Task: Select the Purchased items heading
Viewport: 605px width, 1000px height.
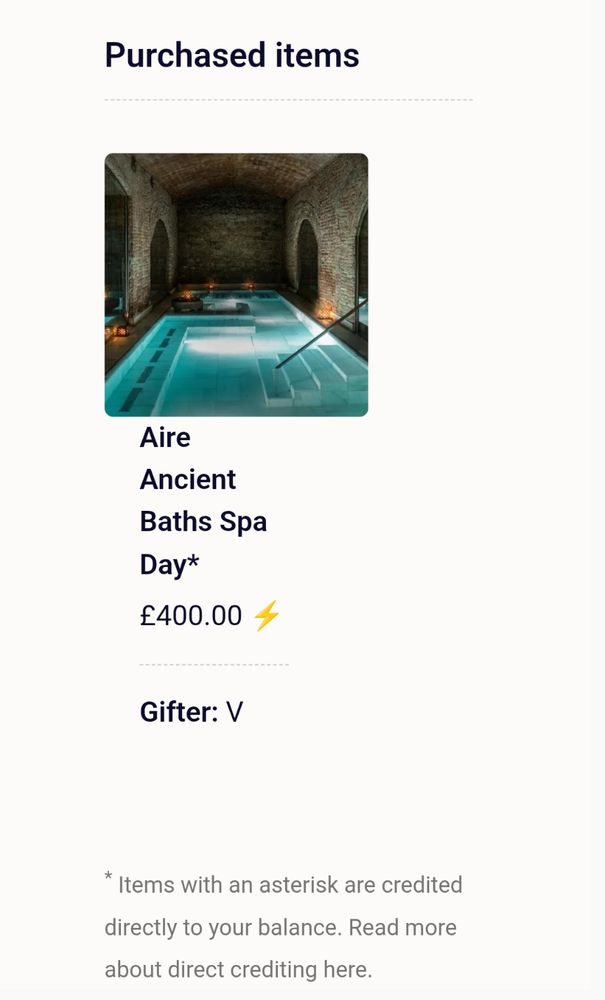Action: click(x=232, y=55)
